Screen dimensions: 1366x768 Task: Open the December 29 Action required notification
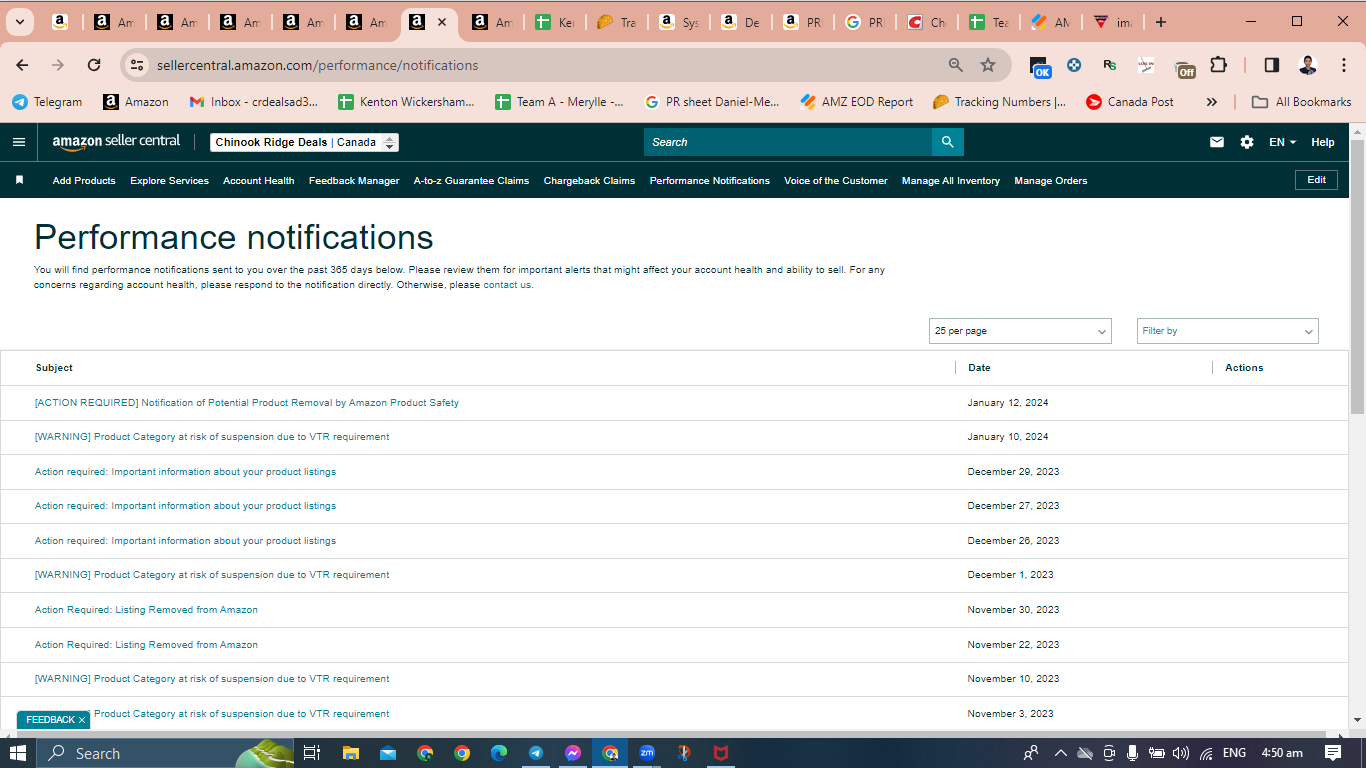pyautogui.click(x=185, y=472)
